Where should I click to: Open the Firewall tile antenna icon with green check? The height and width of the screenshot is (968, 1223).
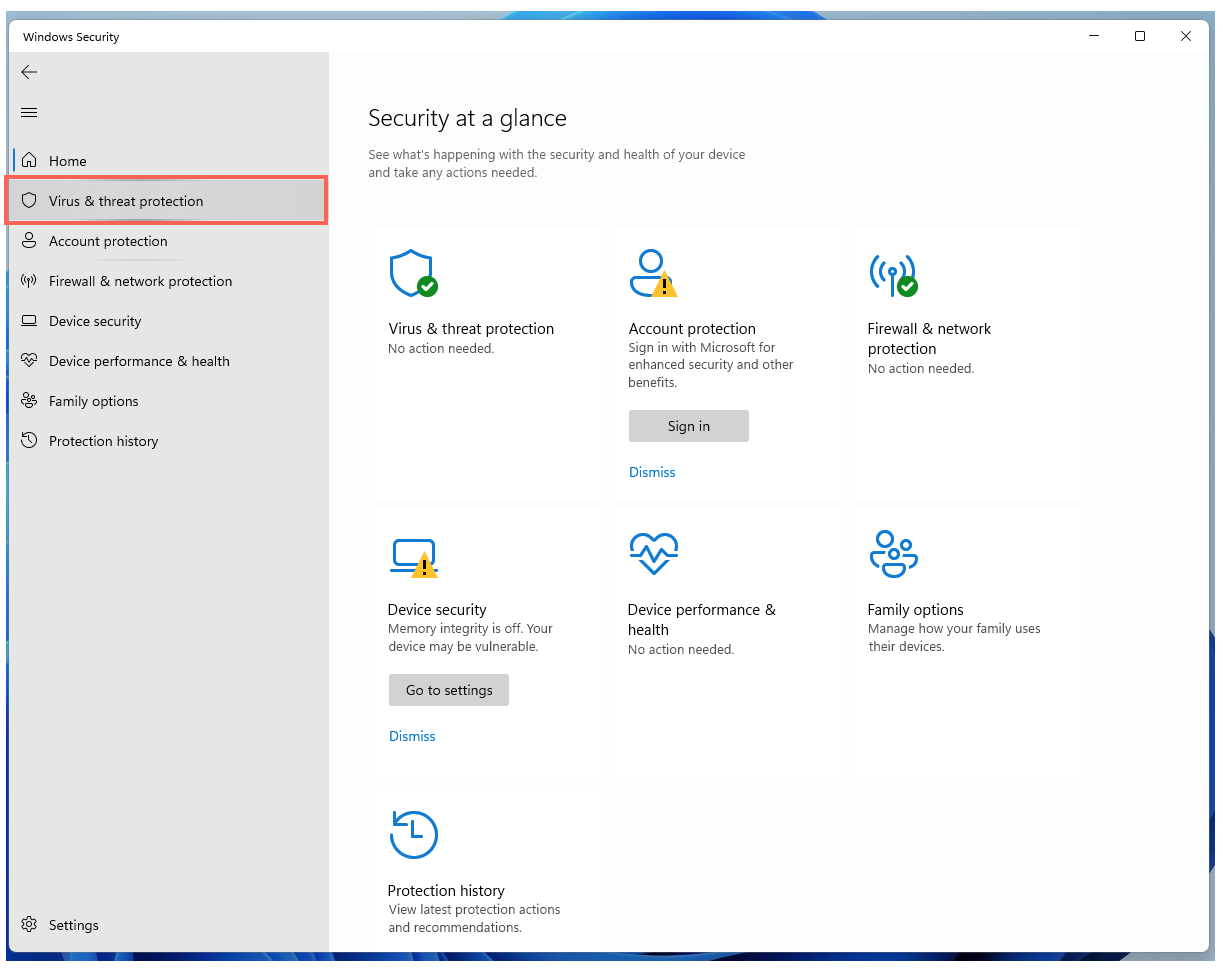click(x=893, y=273)
